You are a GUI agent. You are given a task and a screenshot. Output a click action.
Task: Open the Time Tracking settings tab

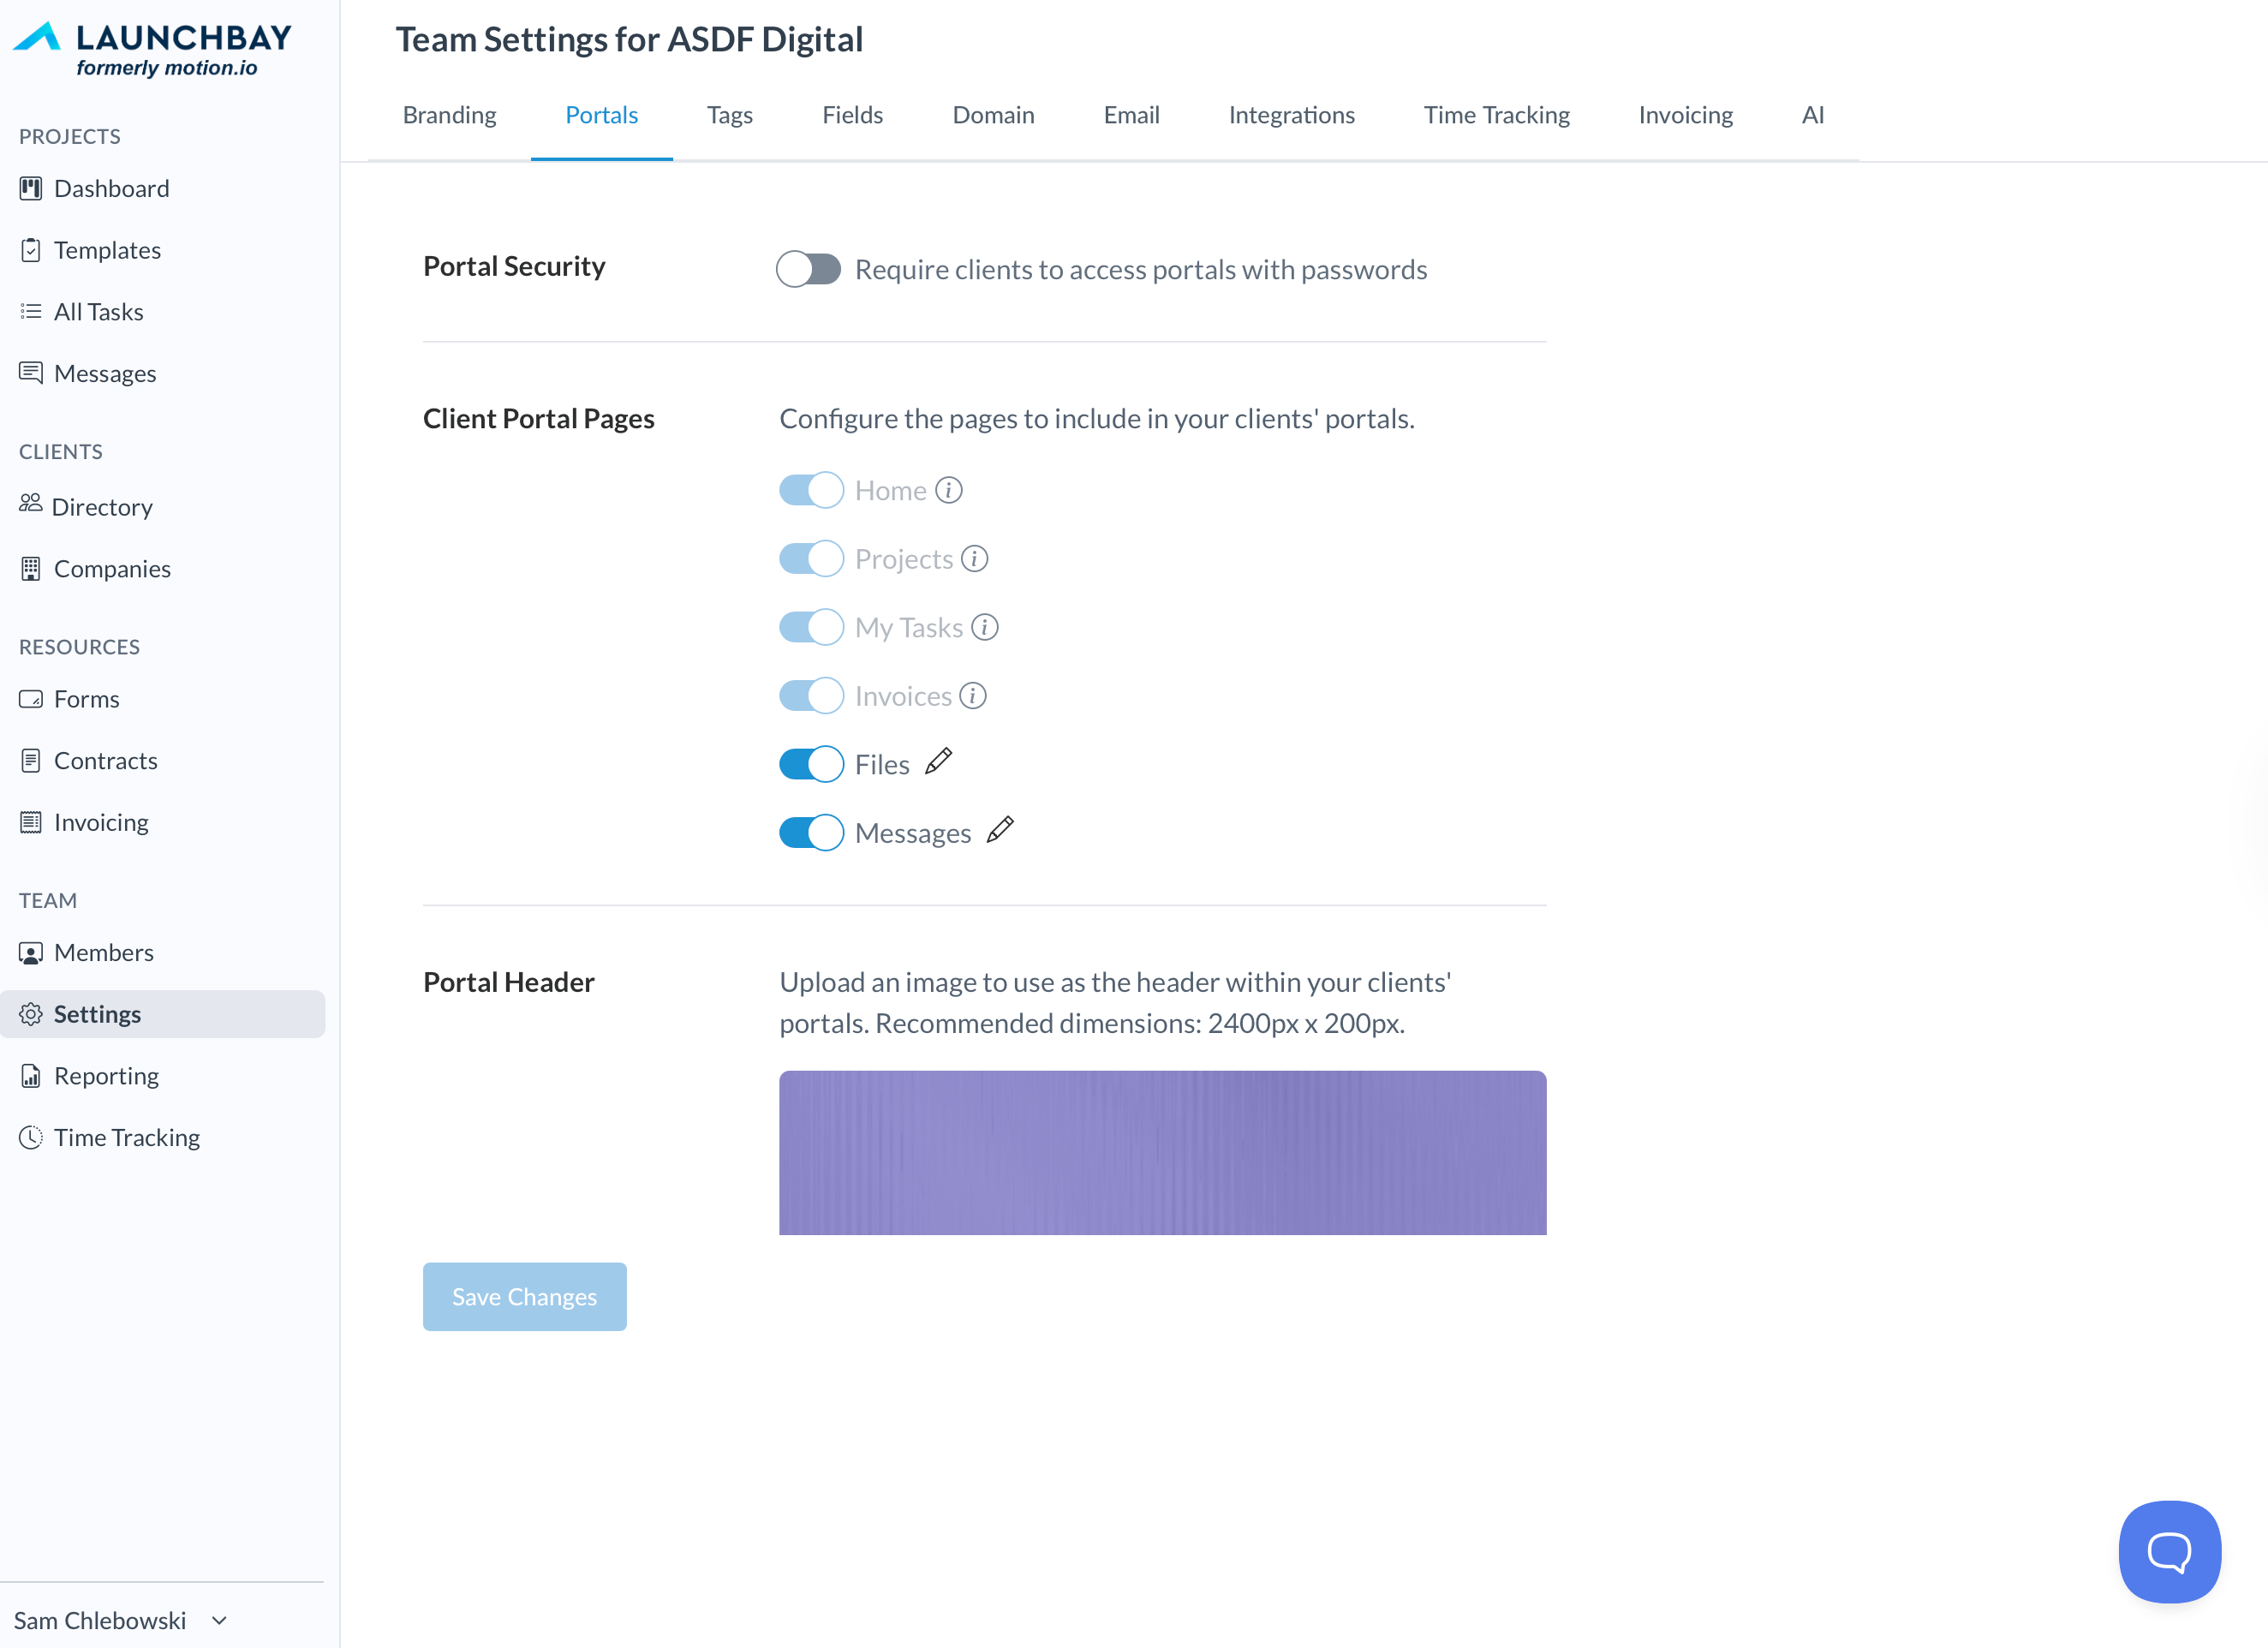click(x=1496, y=115)
